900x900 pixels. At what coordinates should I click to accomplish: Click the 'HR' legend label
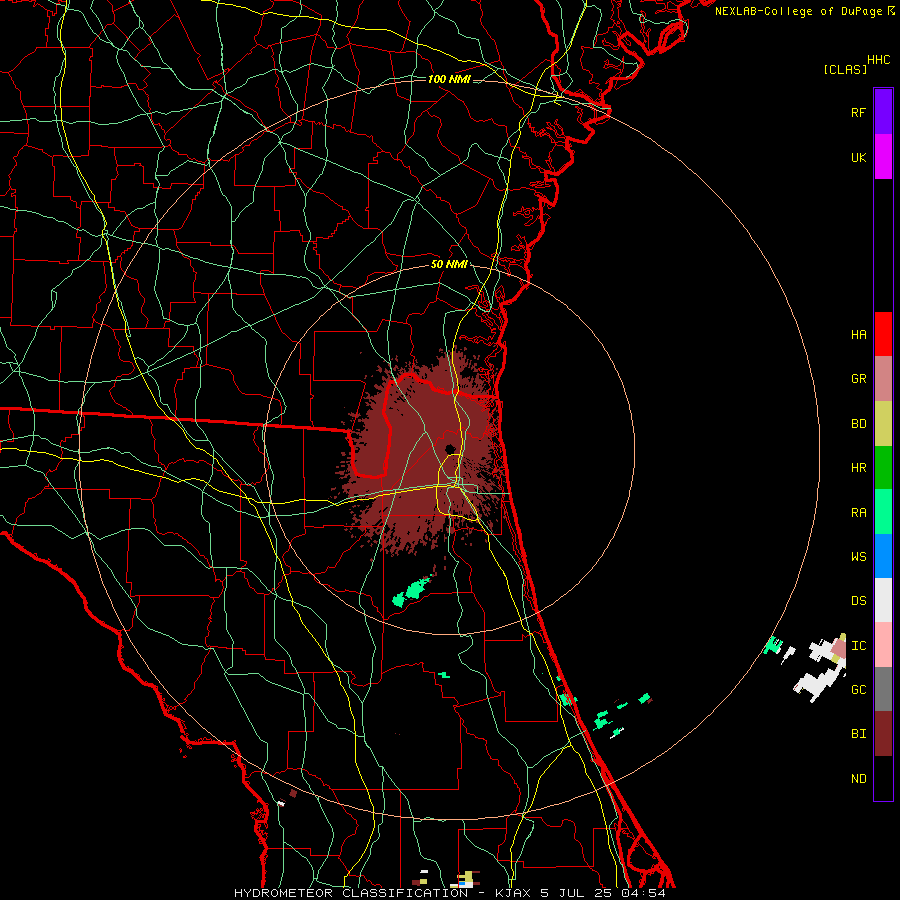[858, 468]
